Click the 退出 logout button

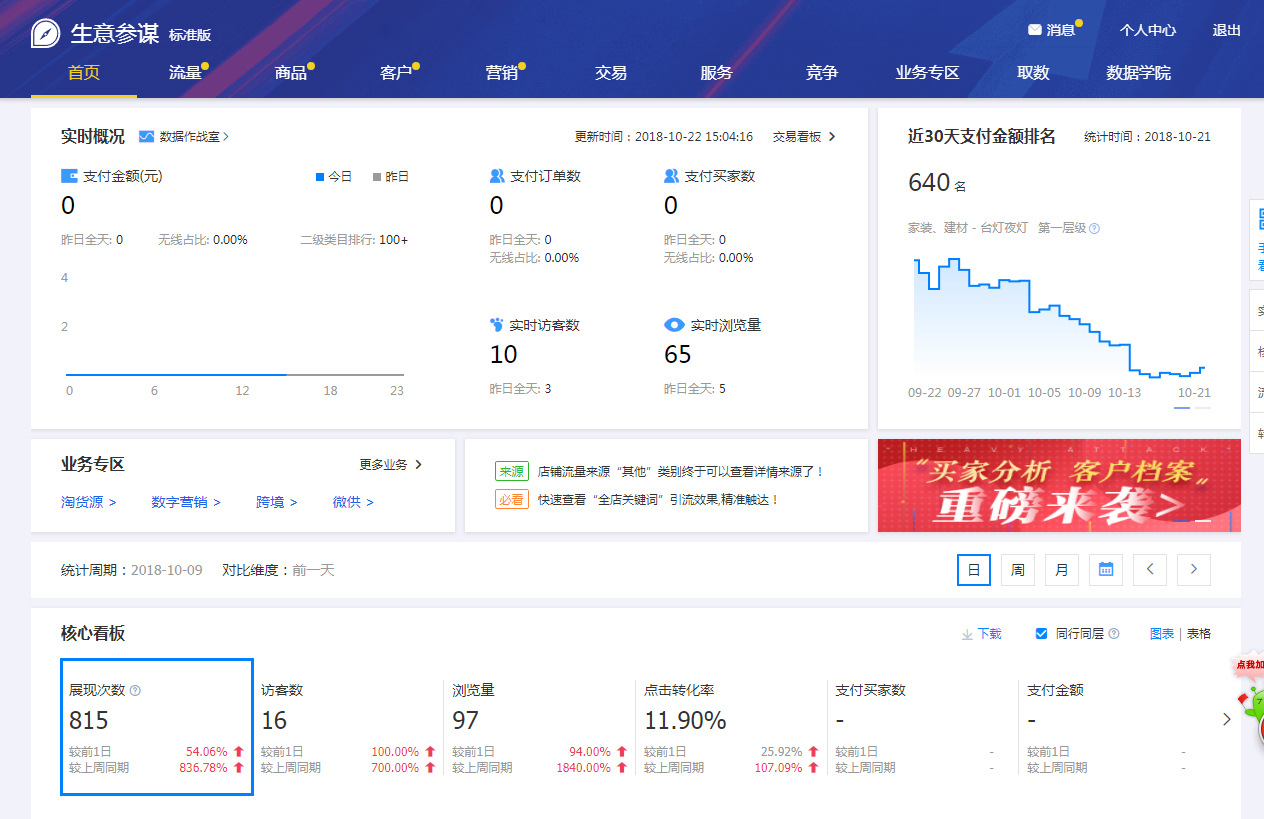tap(1226, 30)
